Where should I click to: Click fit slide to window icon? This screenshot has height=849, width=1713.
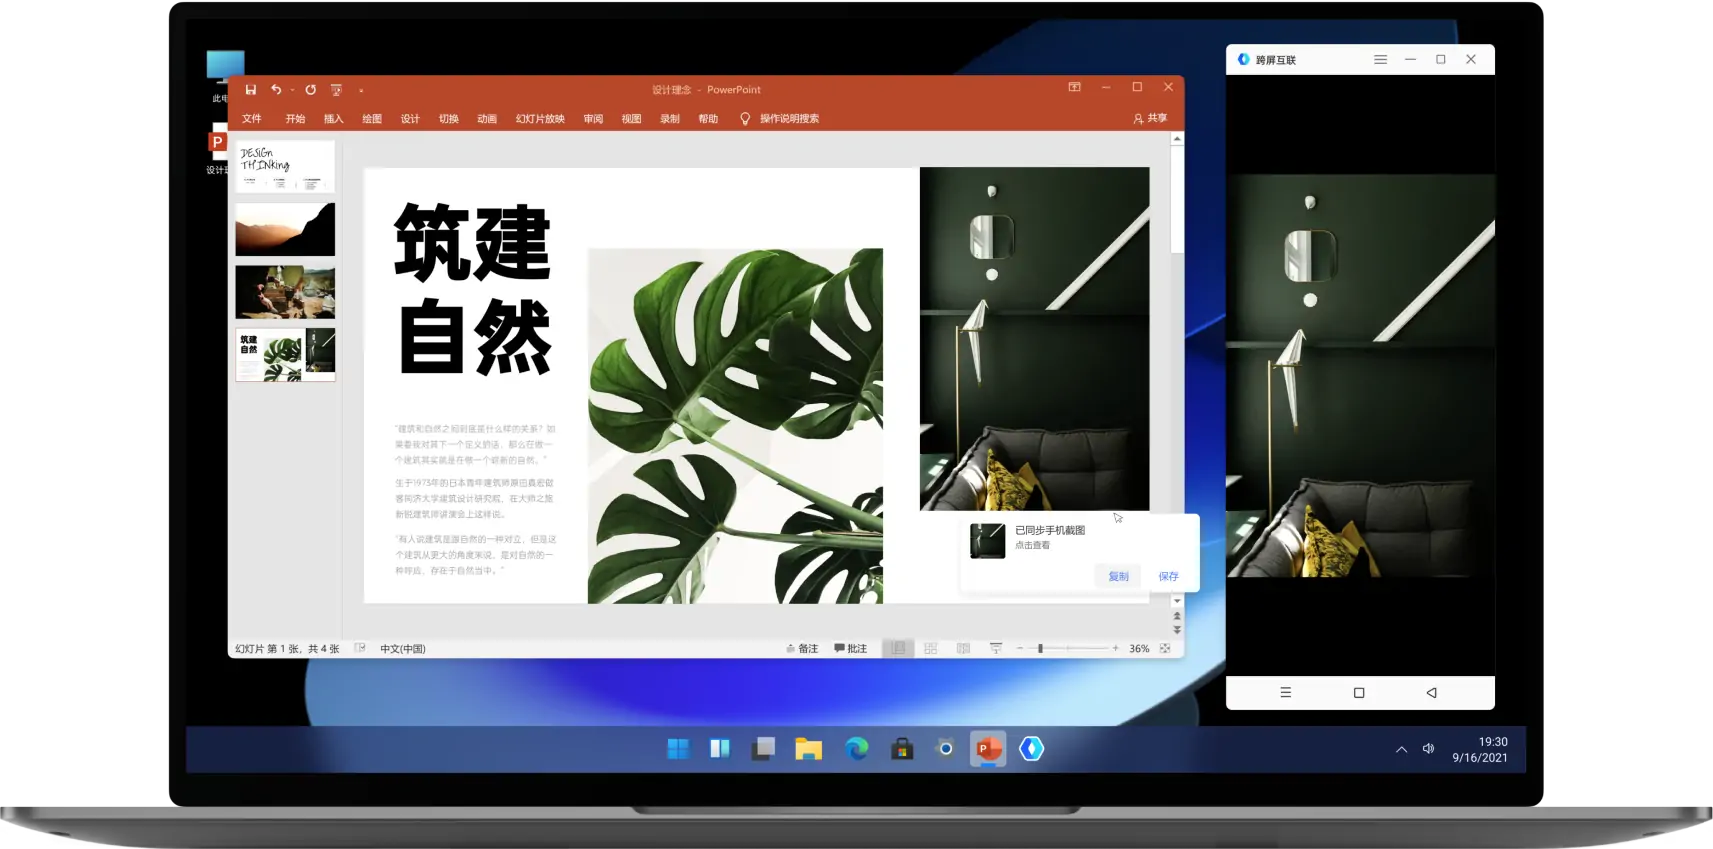[1165, 649]
